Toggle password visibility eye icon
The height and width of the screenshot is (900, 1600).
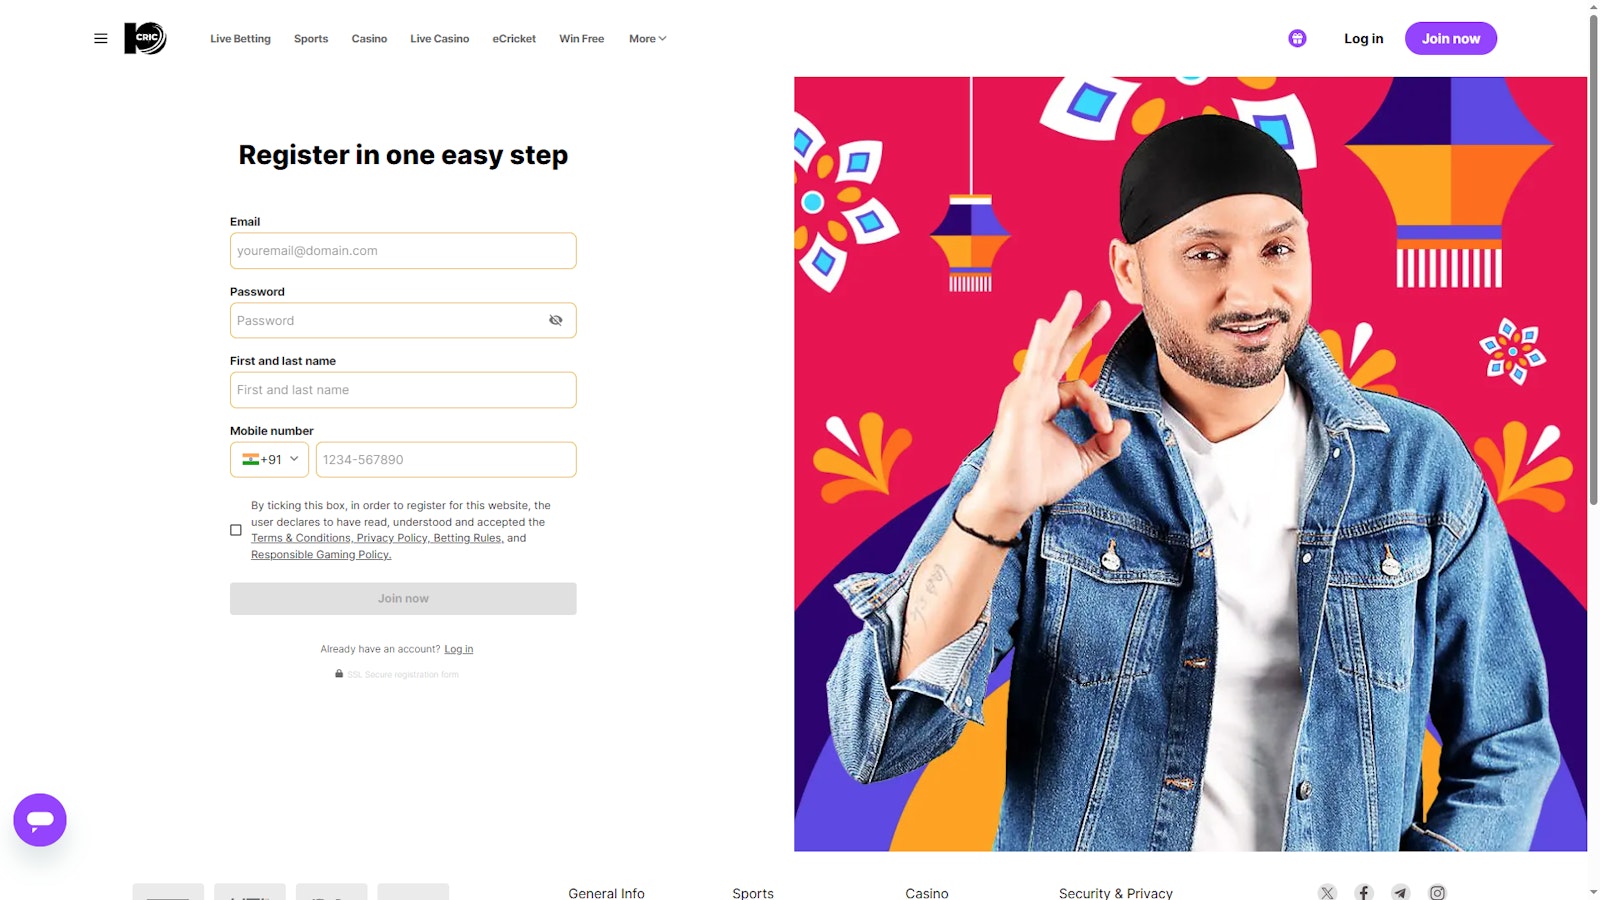coord(556,321)
